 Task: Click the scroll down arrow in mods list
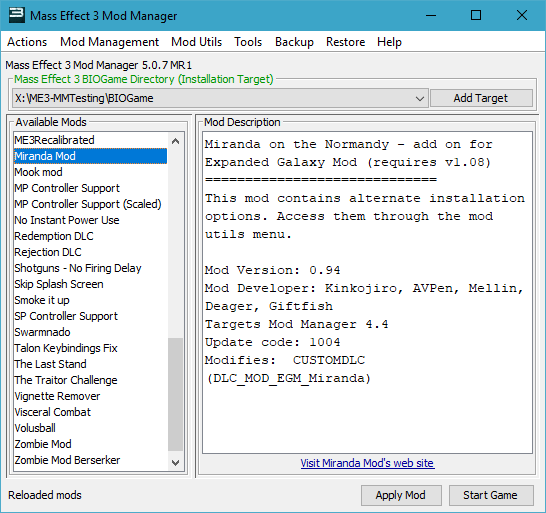pyautogui.click(x=176, y=463)
